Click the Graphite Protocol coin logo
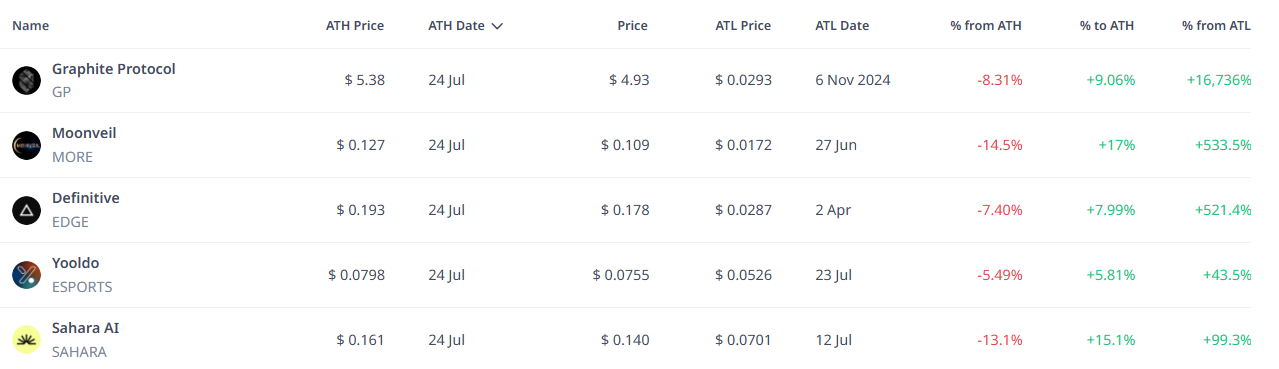This screenshot has width=1279, height=369. (26, 80)
